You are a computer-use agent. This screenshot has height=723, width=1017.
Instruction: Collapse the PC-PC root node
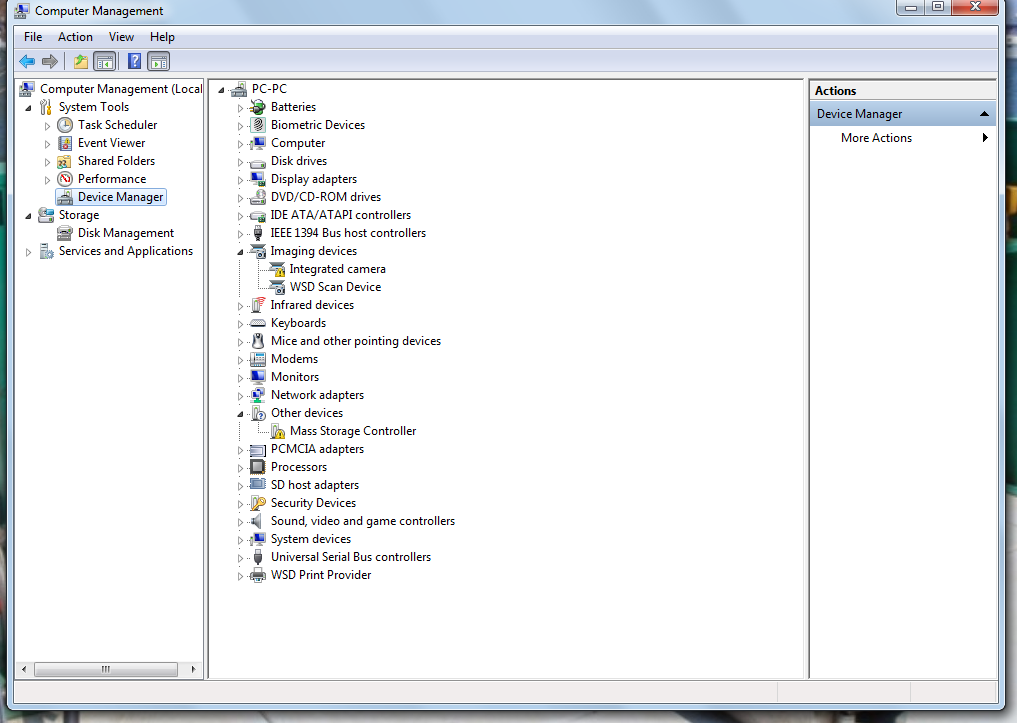pos(221,89)
